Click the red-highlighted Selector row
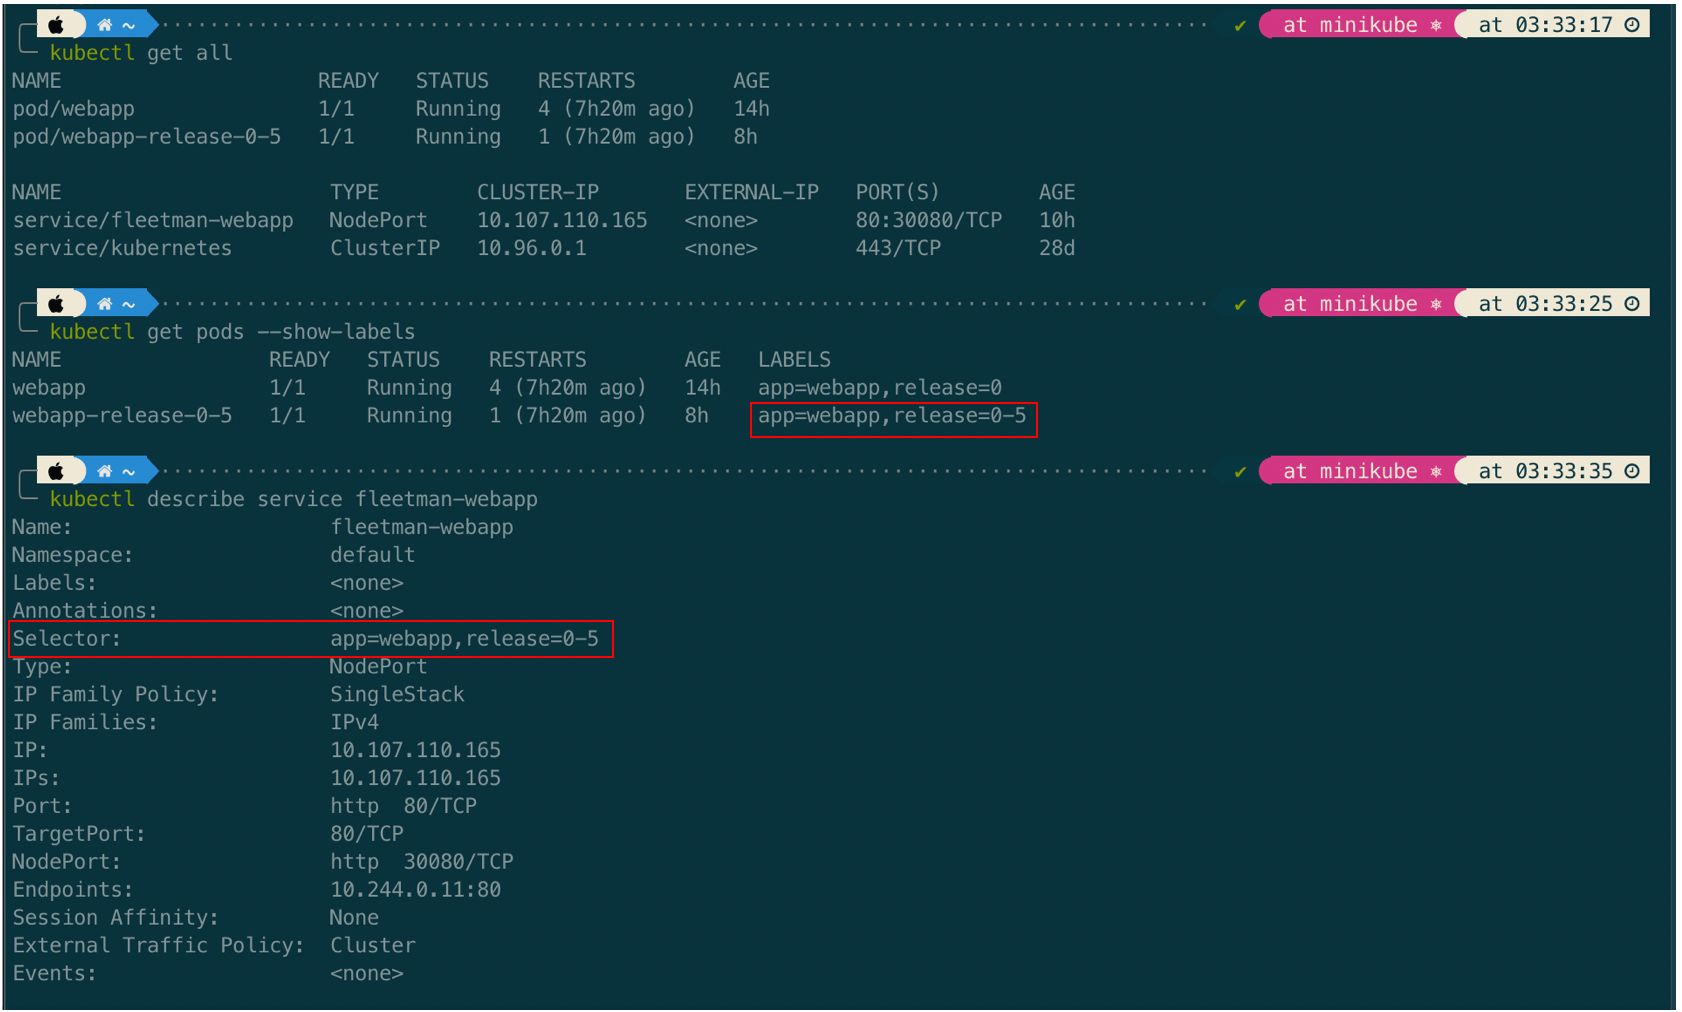The image size is (1682, 1012). pos(310,638)
